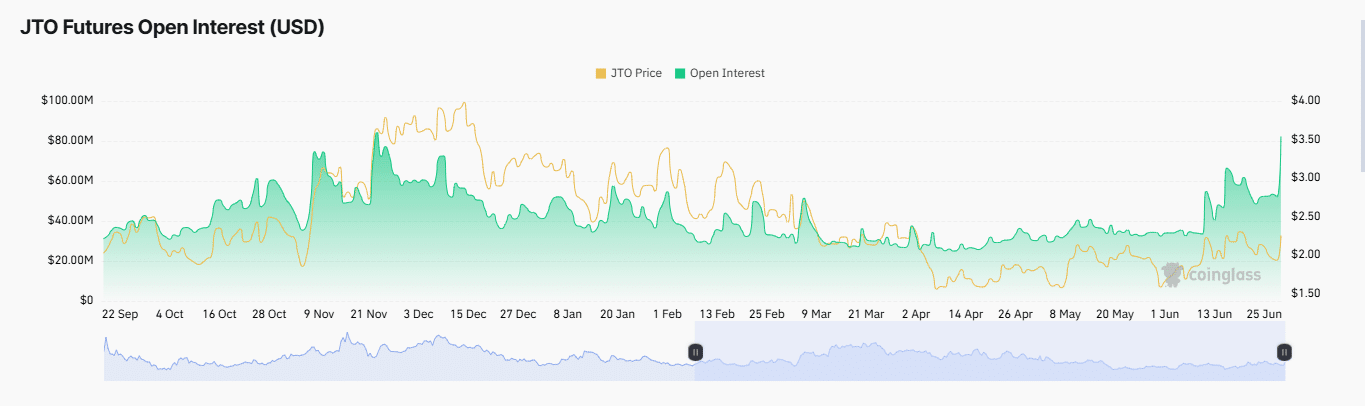Click the 25 Feb date label
Viewport: 1365px width, 406px height.
coord(767,314)
